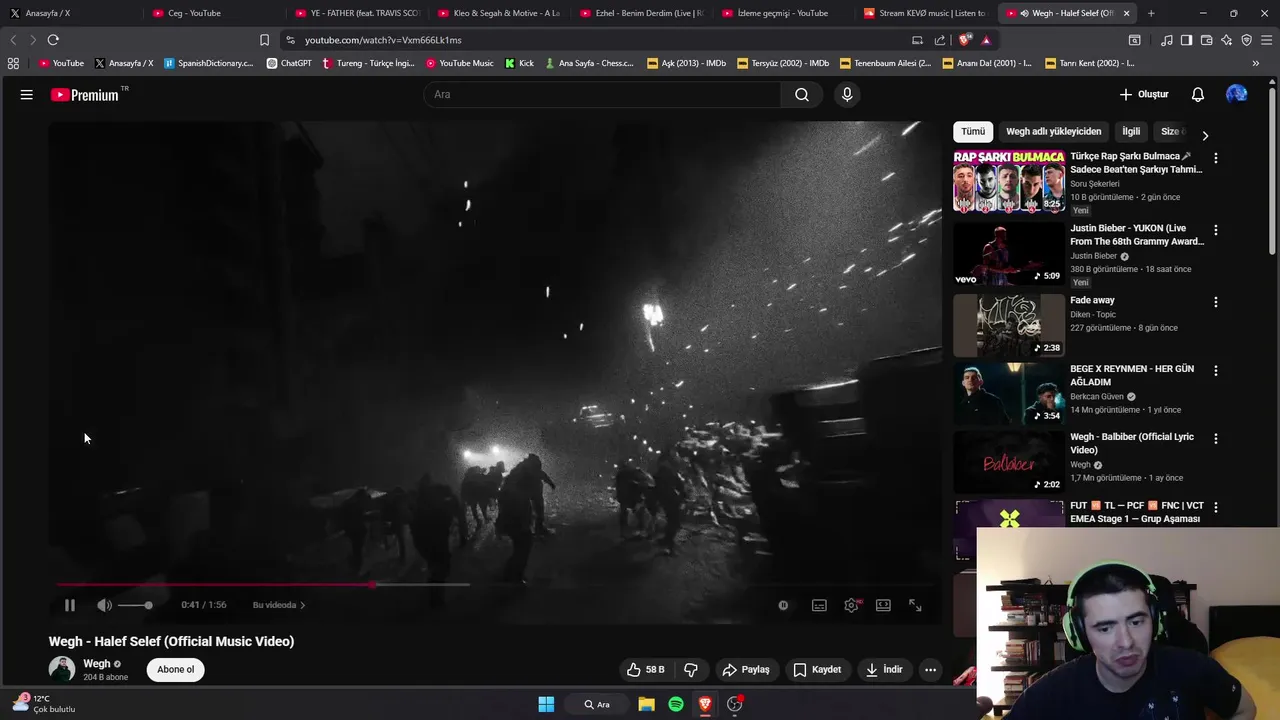The image size is (1280, 720).
Task: Select the 'İlgili' filter chip
Action: [1131, 131]
